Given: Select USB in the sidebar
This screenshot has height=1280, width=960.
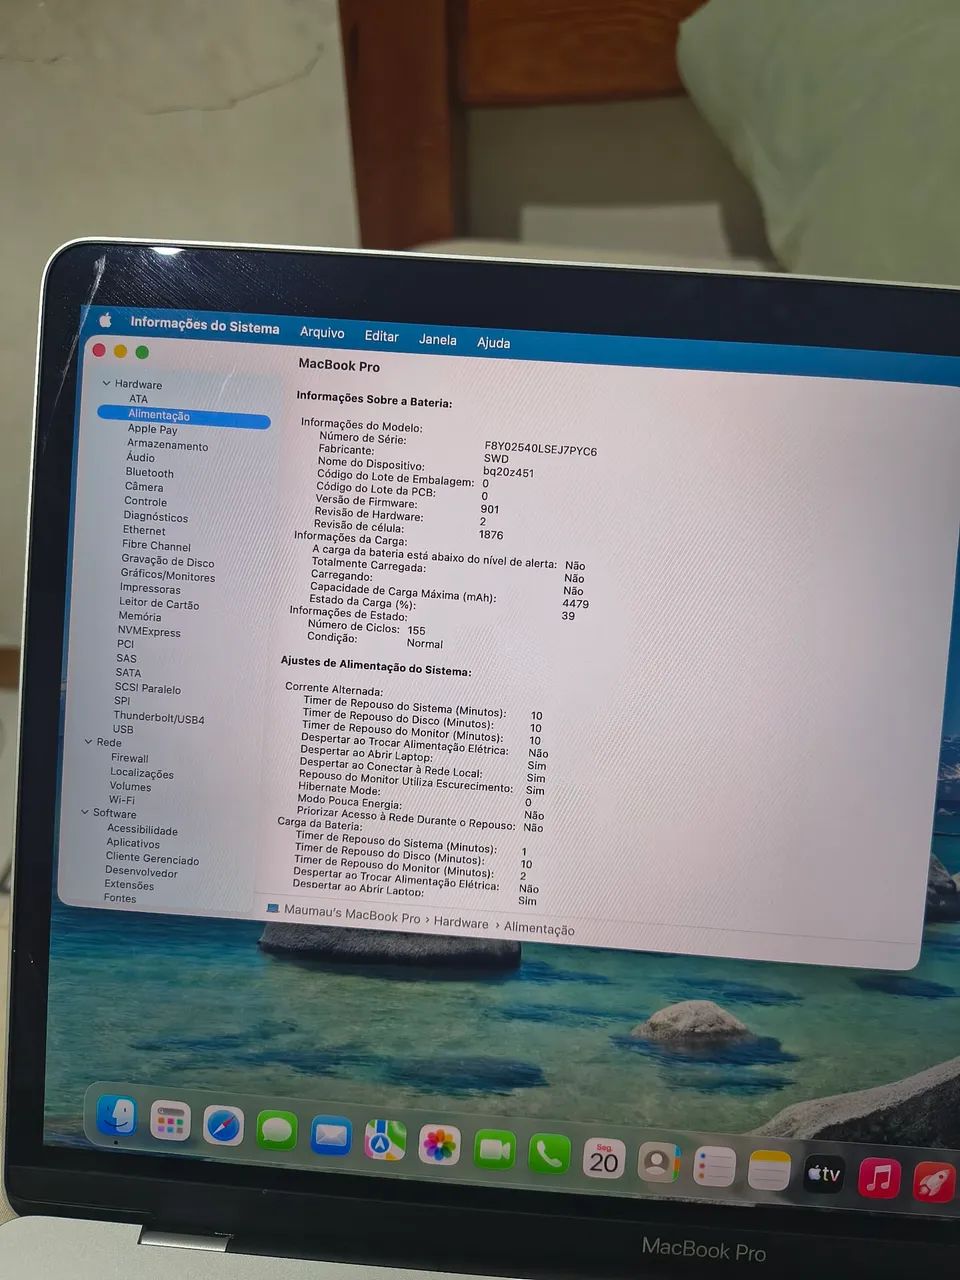Looking at the screenshot, I should click(123, 730).
